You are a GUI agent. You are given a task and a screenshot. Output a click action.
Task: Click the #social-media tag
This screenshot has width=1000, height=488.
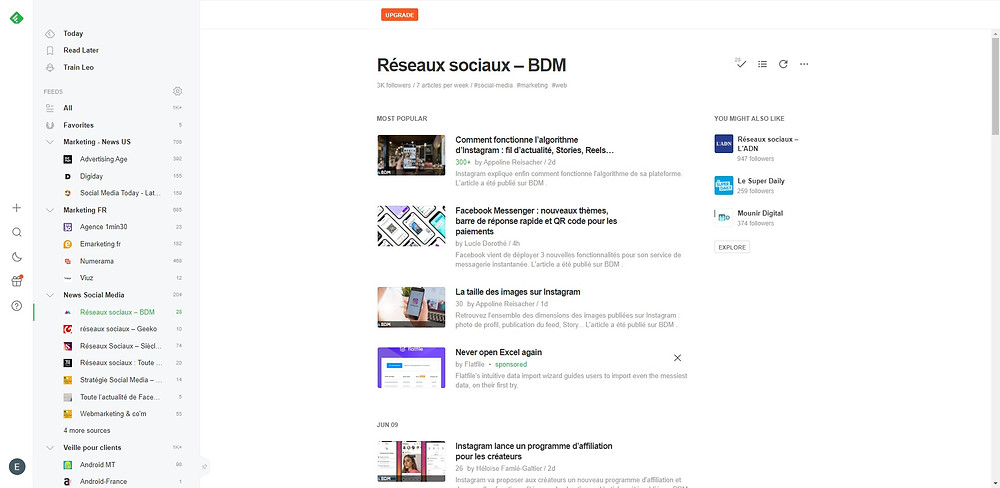pos(494,85)
